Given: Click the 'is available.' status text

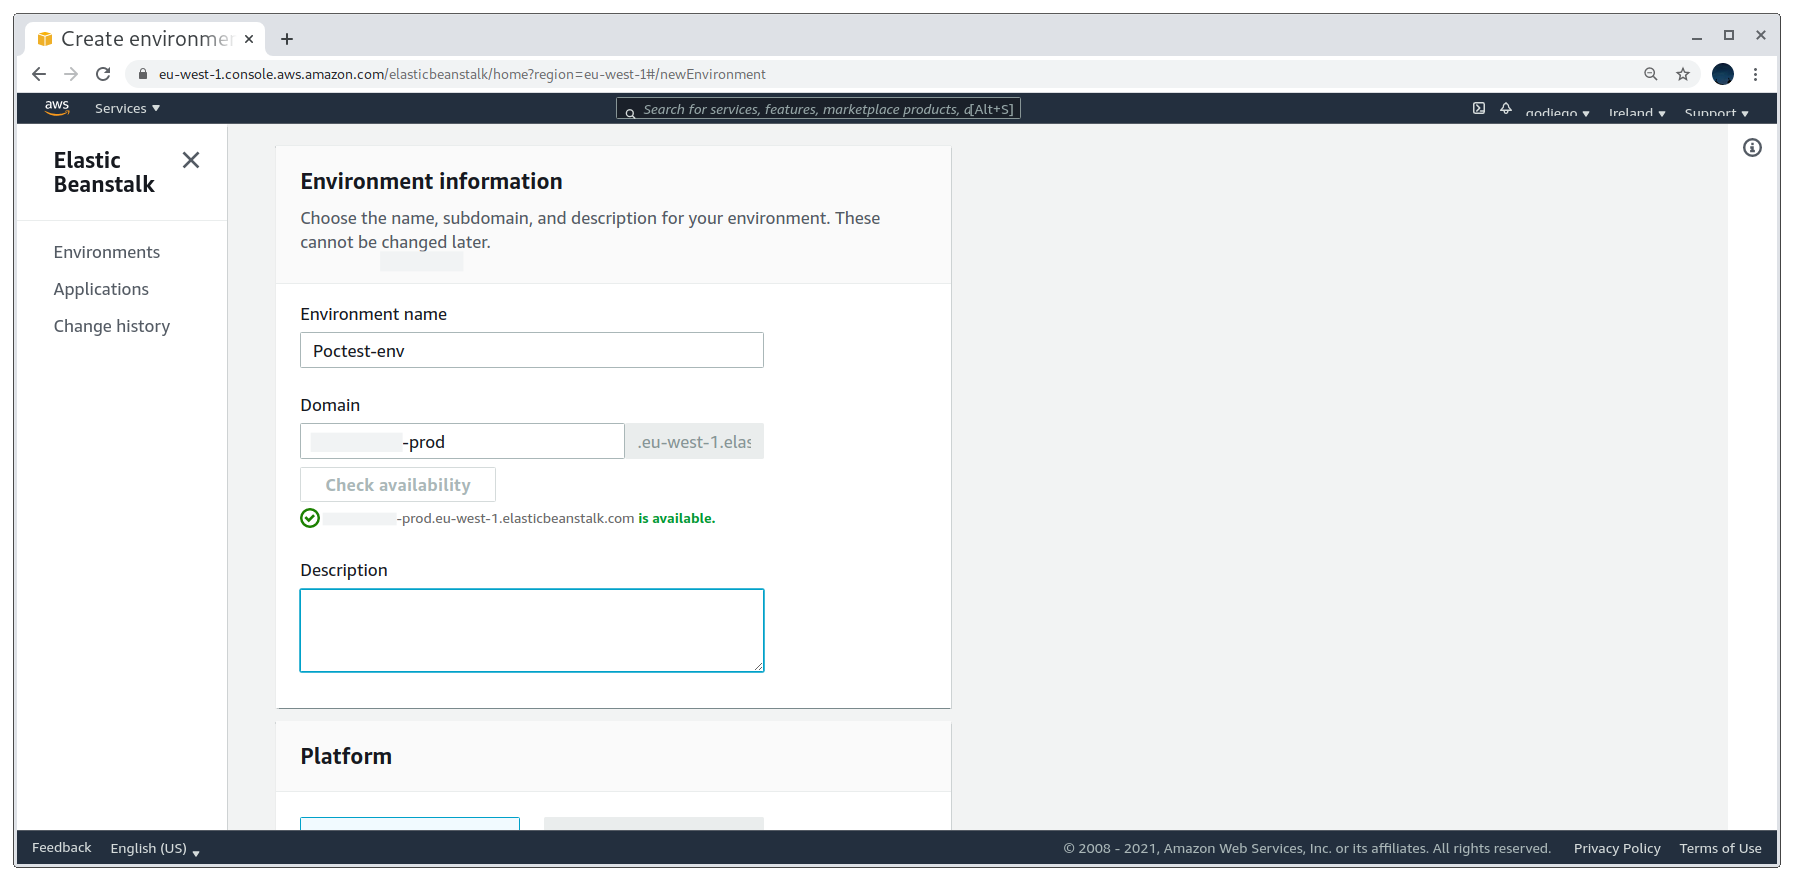Looking at the screenshot, I should [677, 518].
